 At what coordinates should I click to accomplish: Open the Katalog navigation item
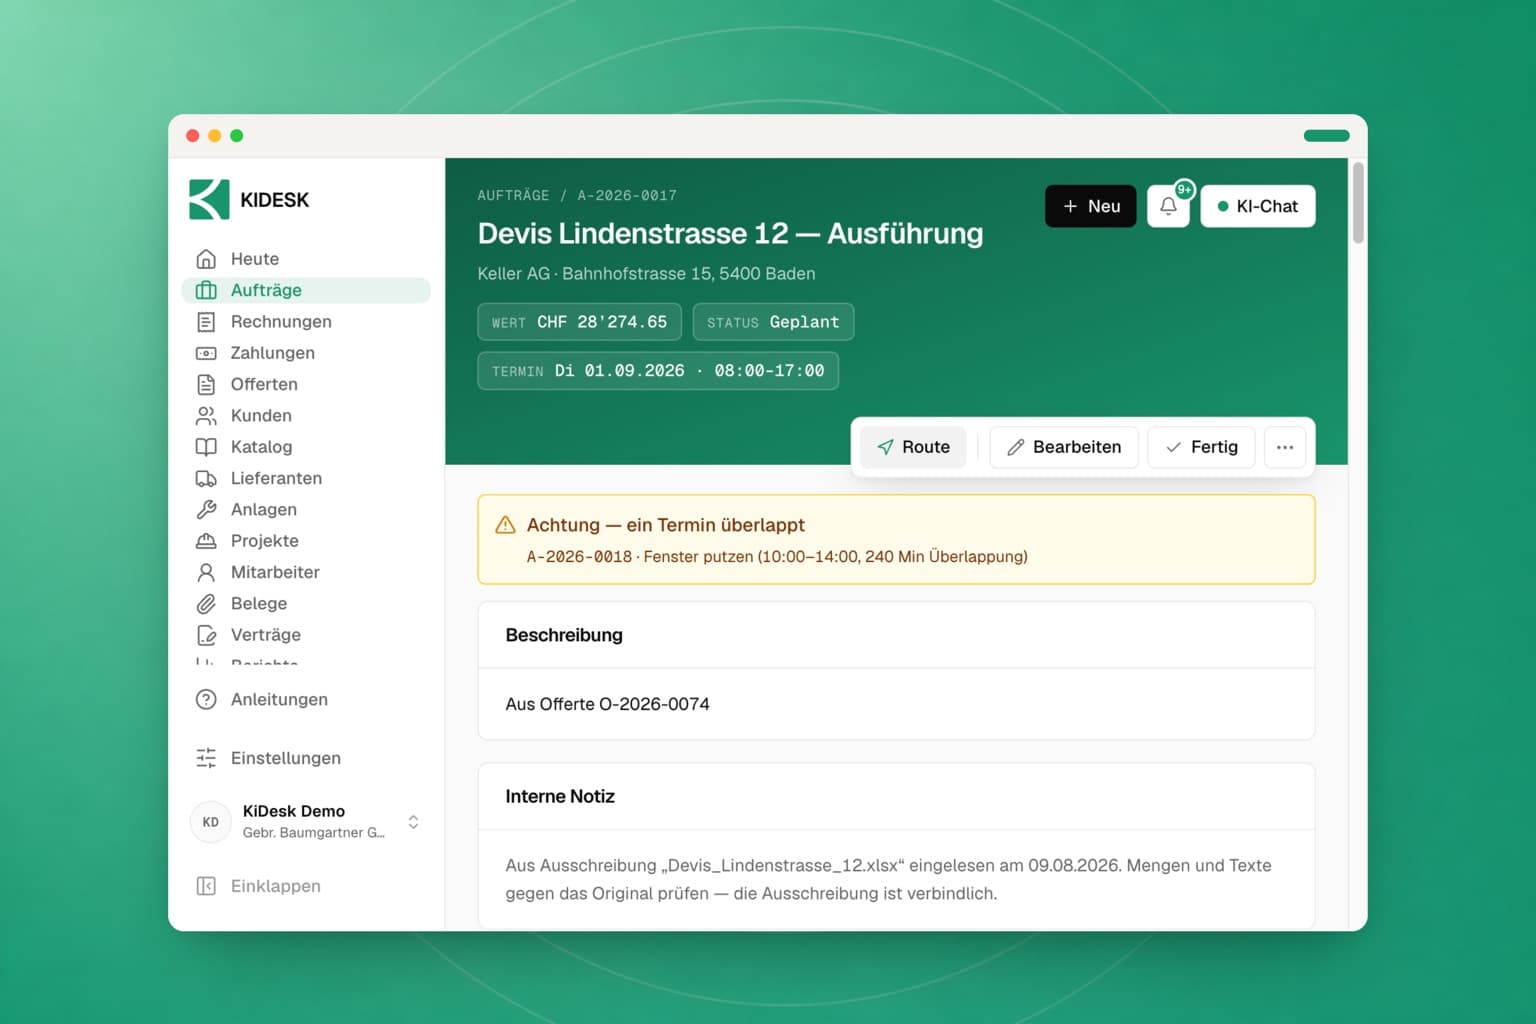pos(306,447)
